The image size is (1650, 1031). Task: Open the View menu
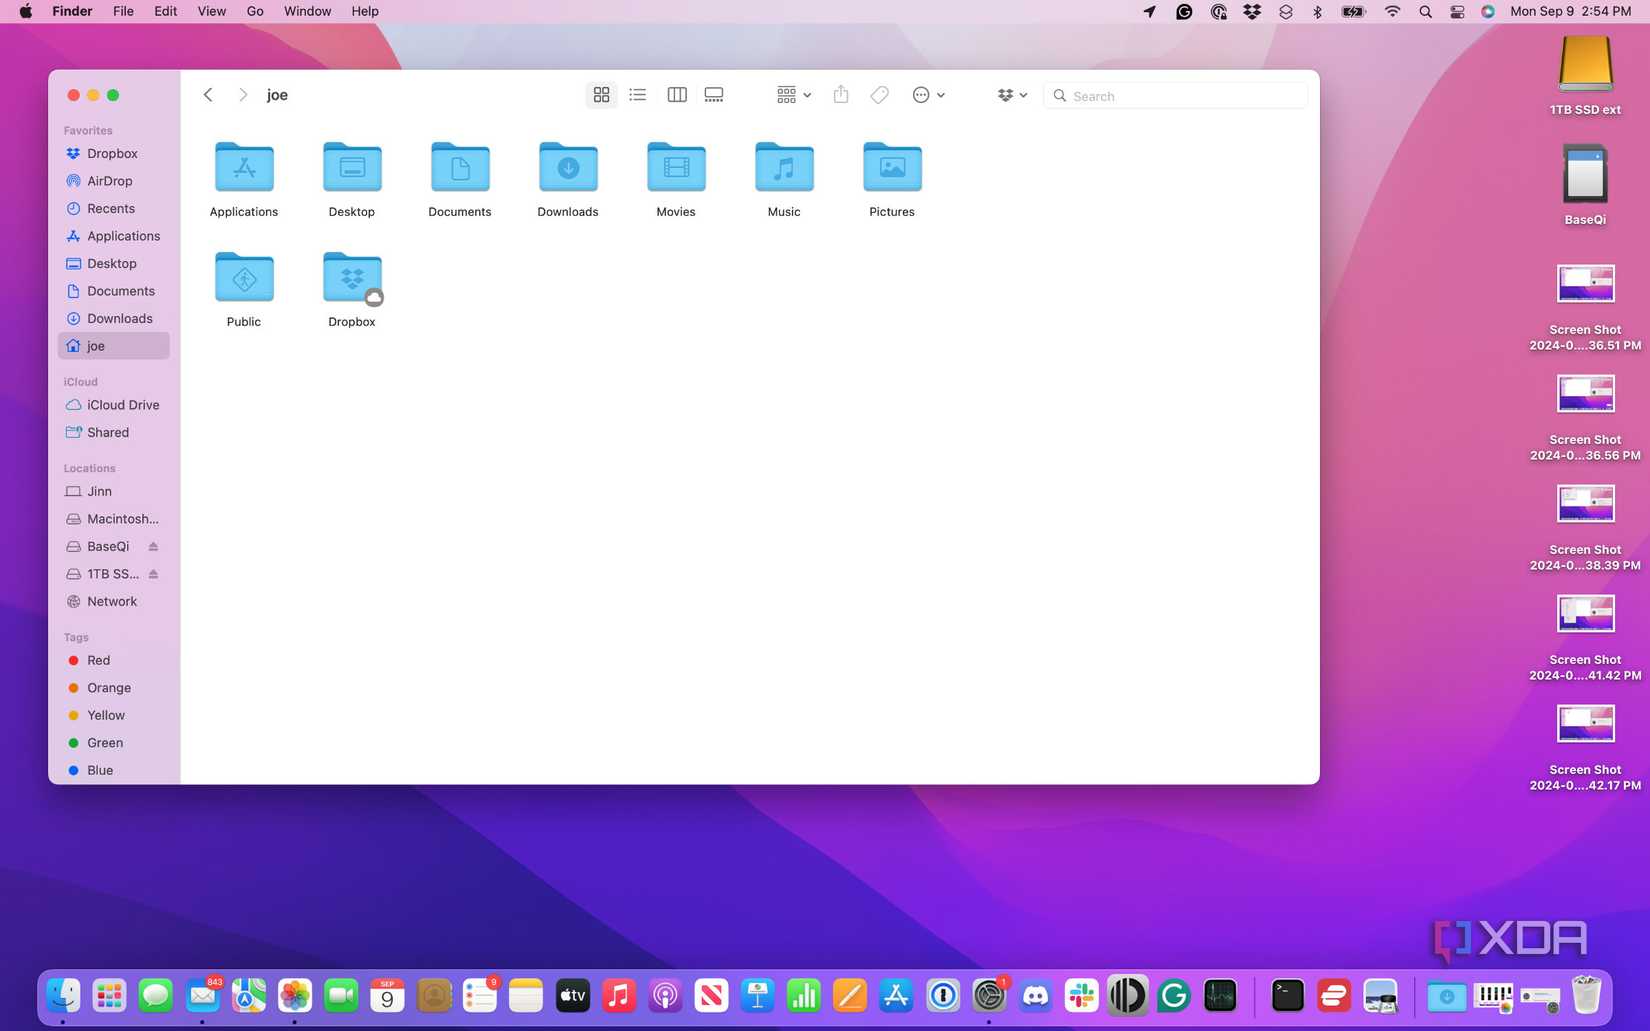click(211, 11)
